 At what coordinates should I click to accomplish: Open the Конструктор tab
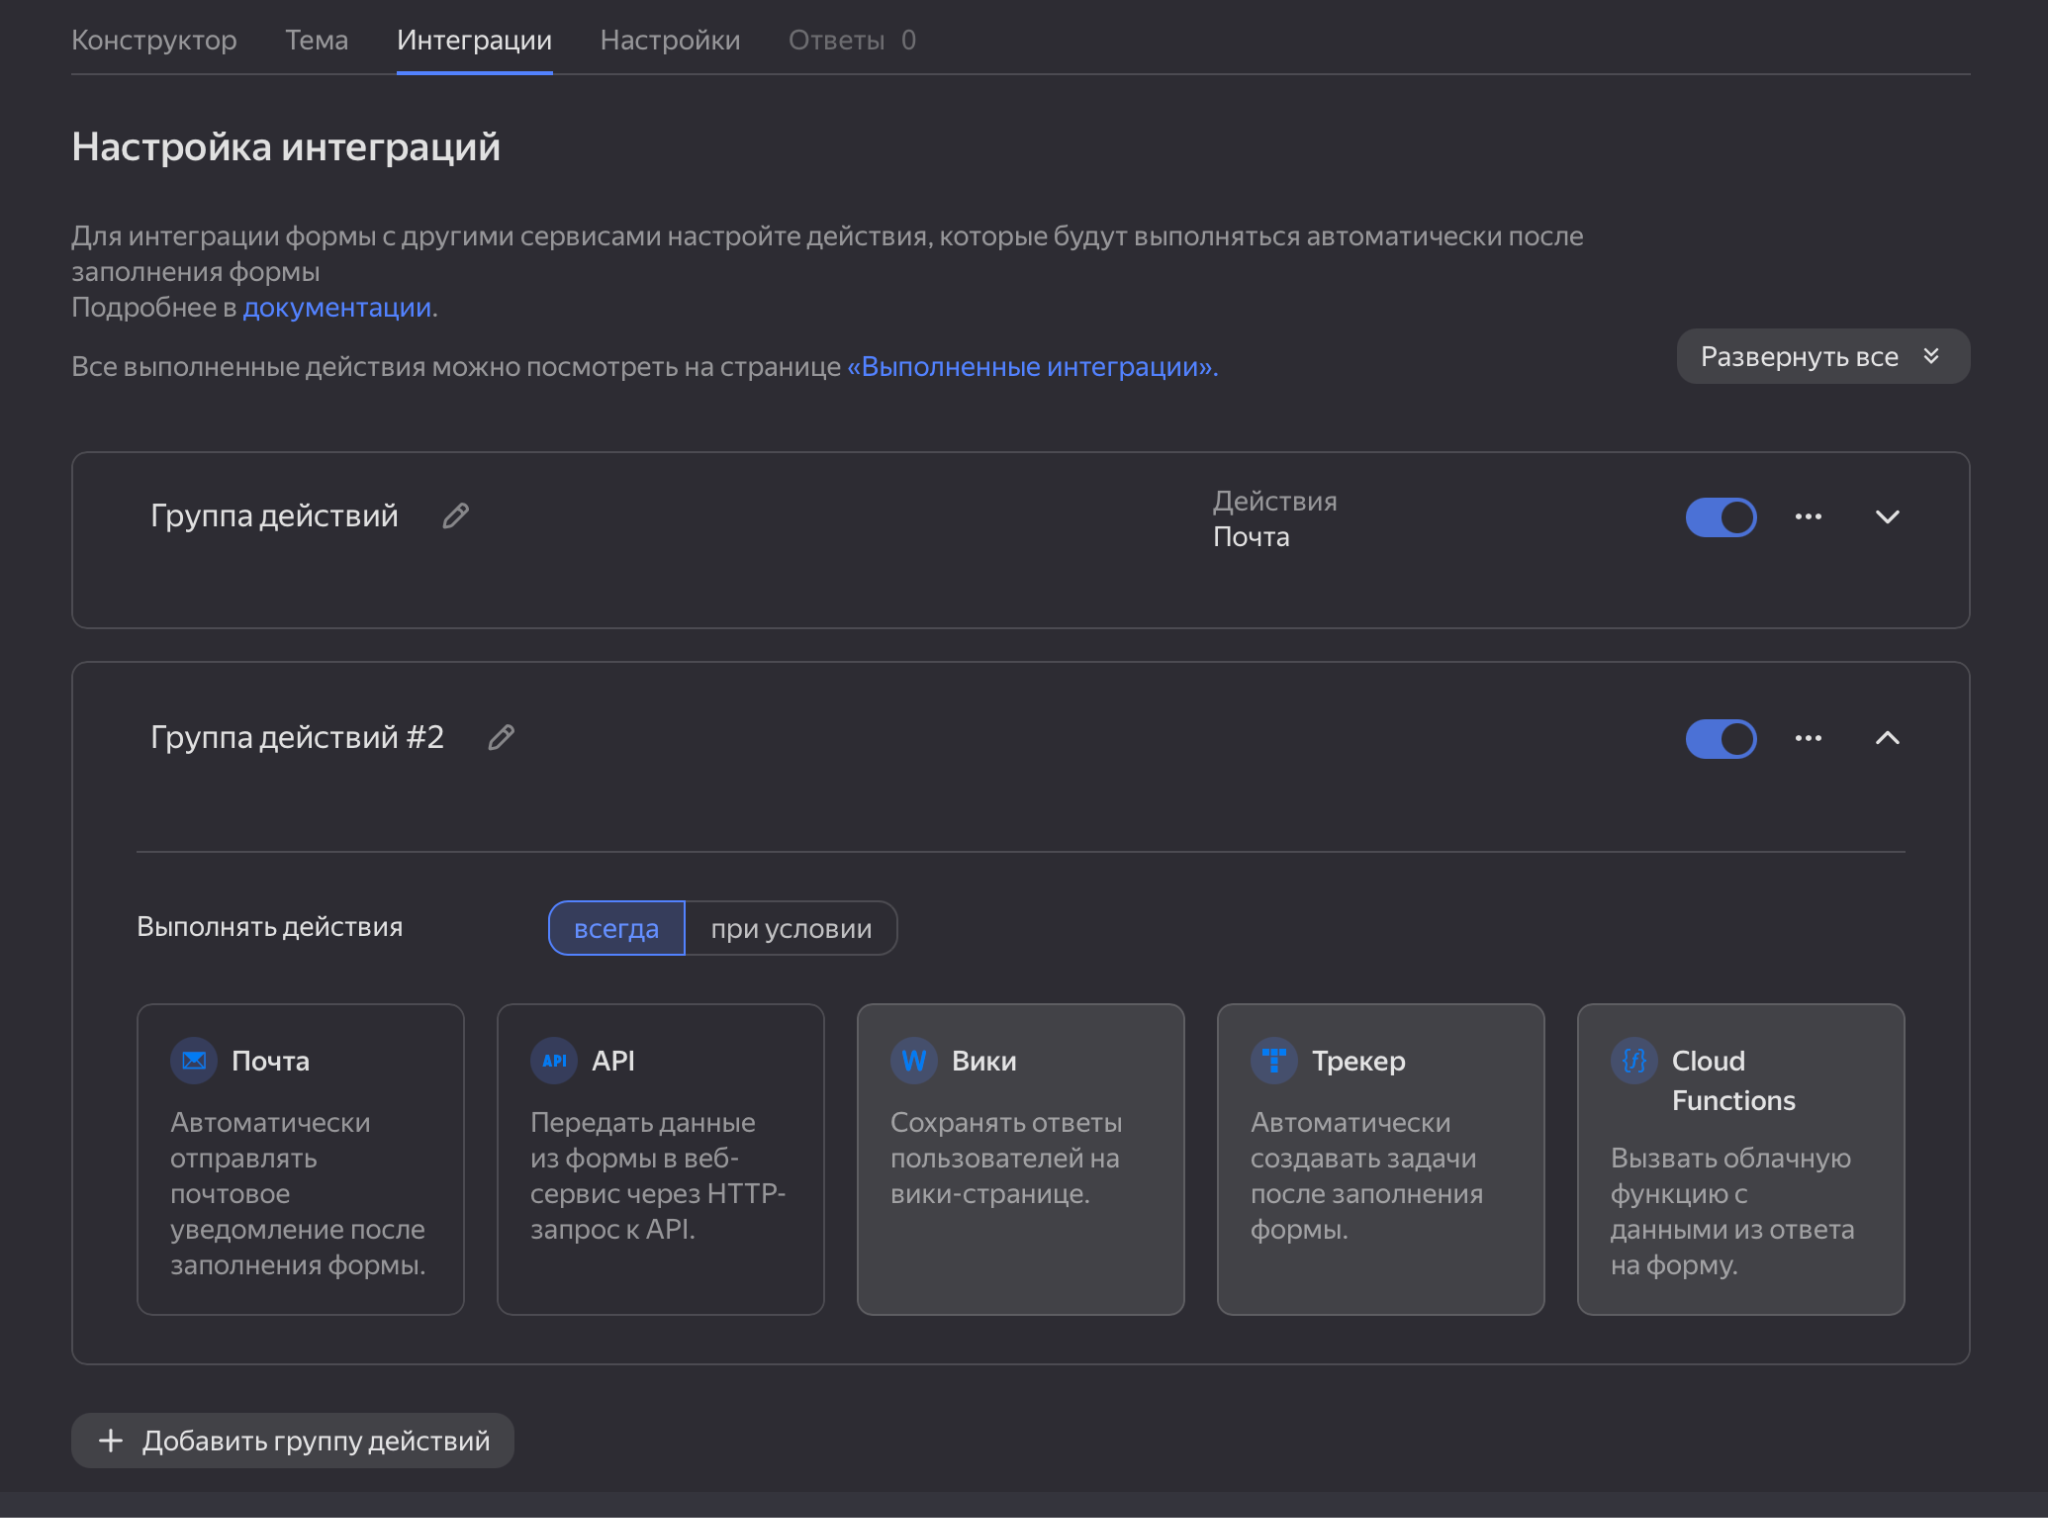[154, 40]
